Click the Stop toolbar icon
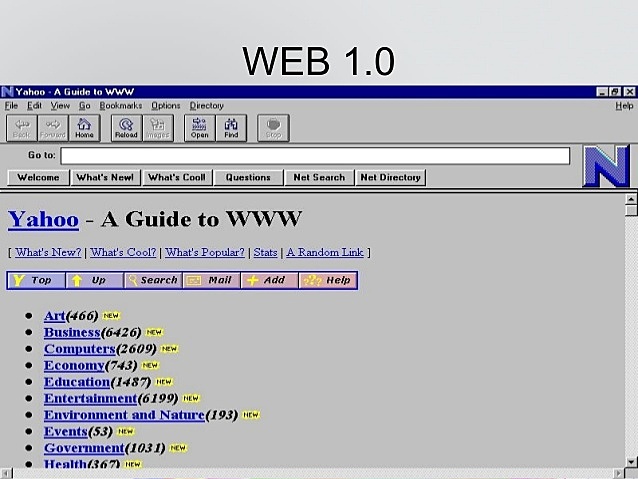 pyautogui.click(x=273, y=128)
